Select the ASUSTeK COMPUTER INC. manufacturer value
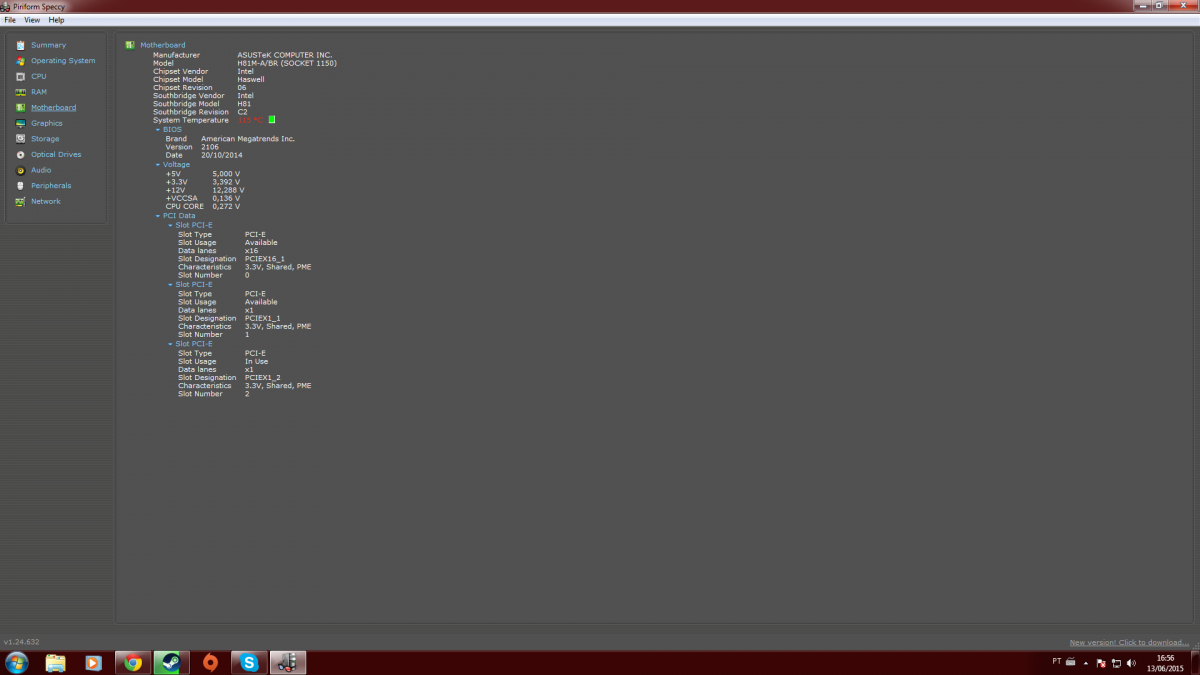 [x=284, y=55]
